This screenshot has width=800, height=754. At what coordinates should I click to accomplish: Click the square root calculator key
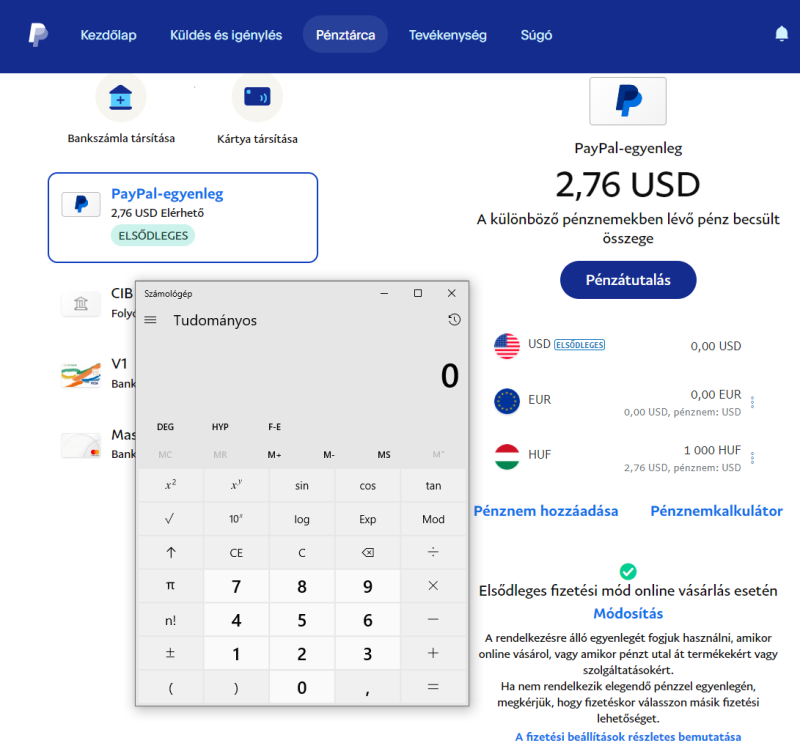coord(170,519)
